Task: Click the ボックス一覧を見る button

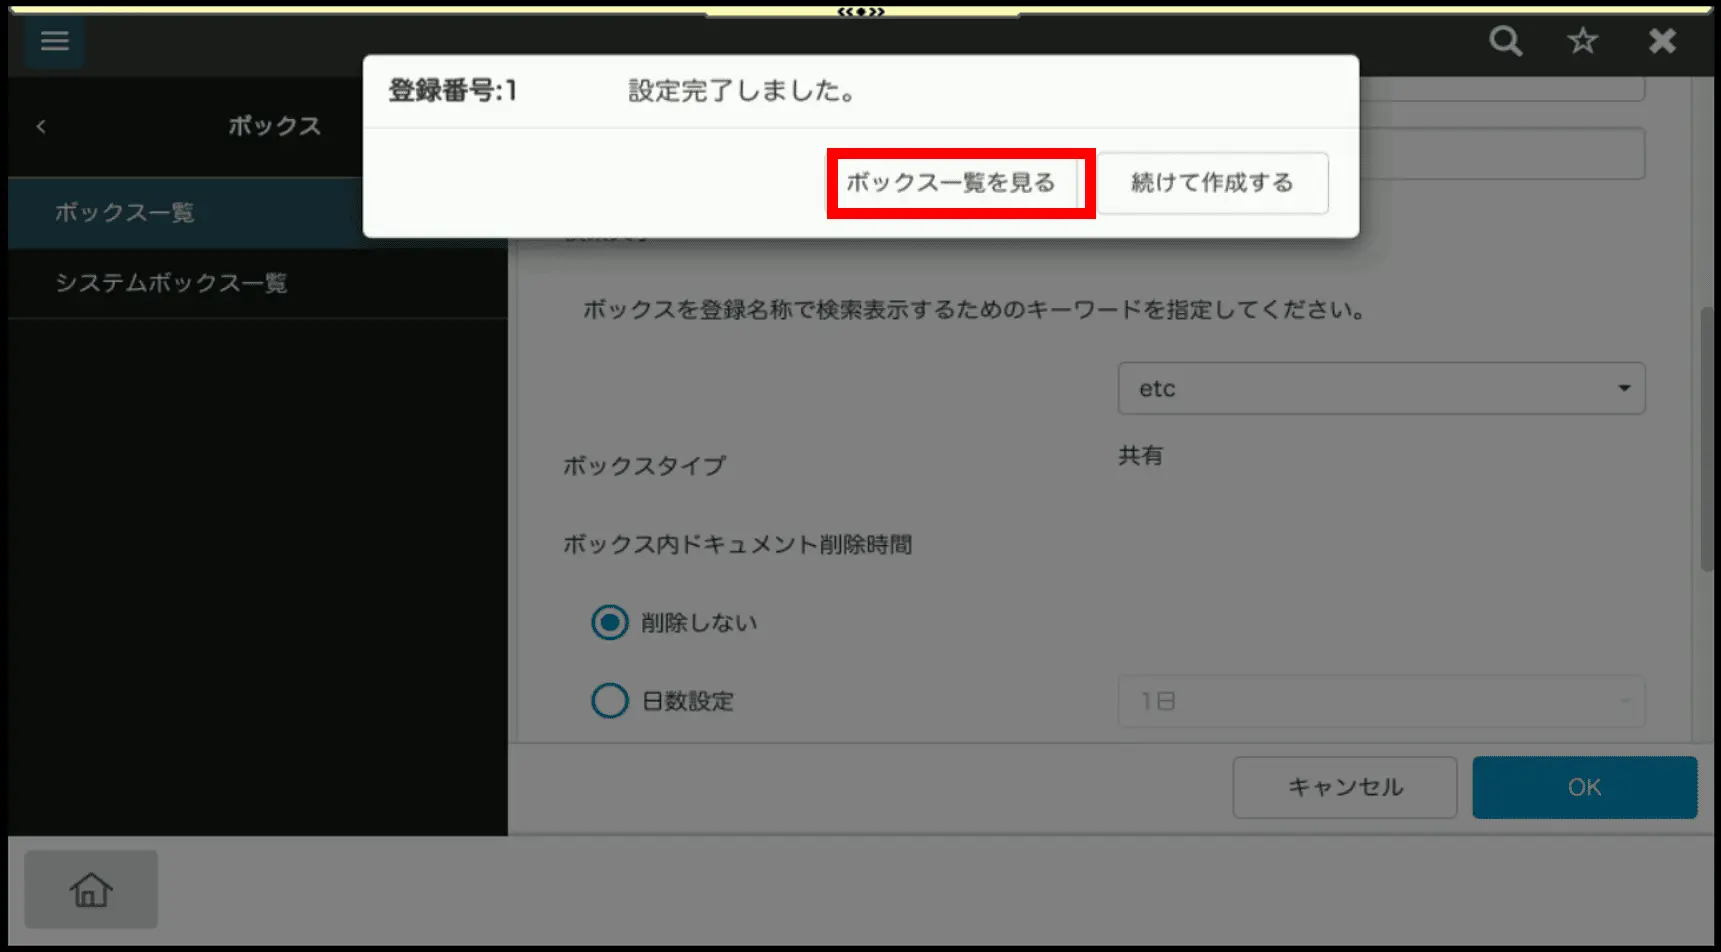Action: pyautogui.click(x=951, y=183)
